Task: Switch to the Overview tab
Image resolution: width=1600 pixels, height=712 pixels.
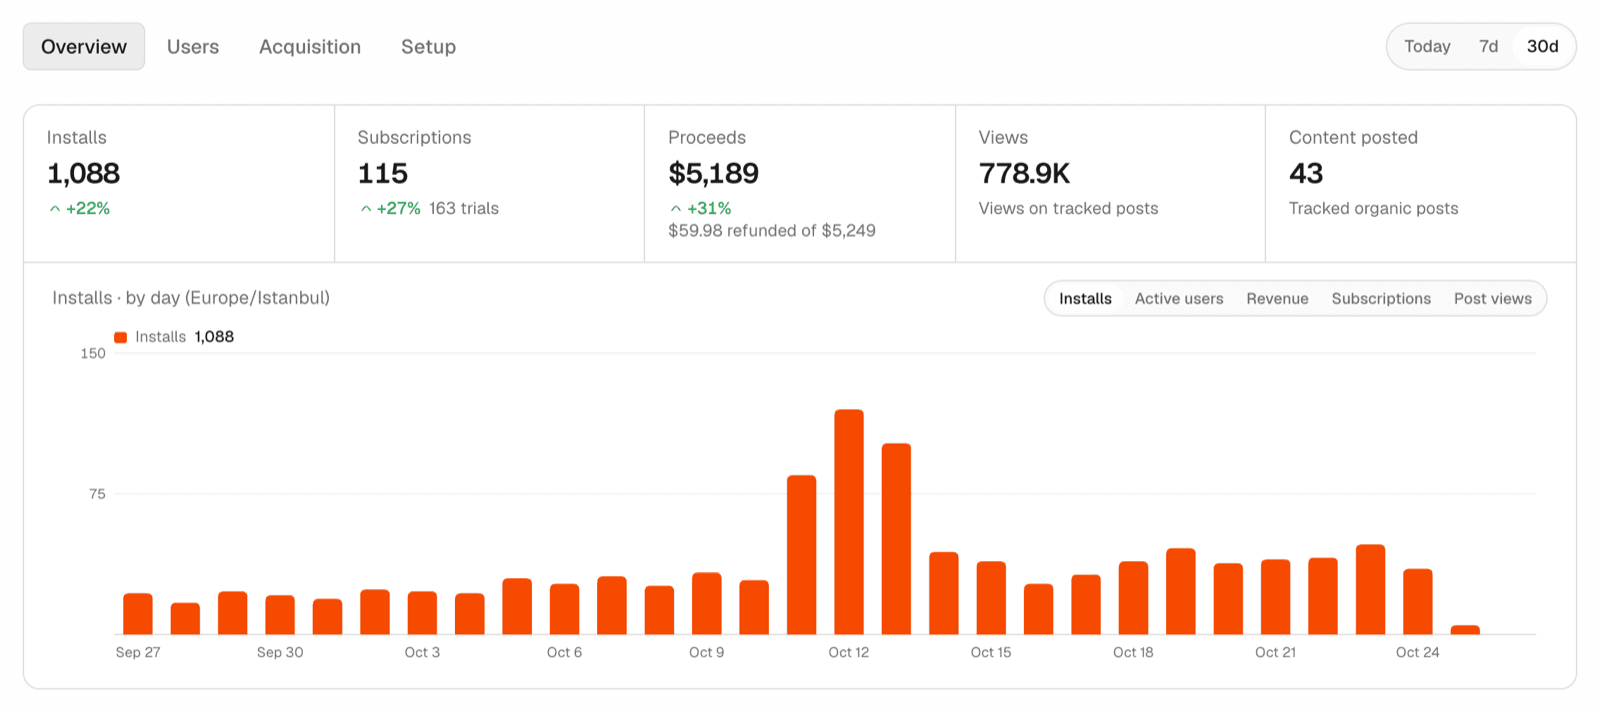Action: tap(84, 47)
